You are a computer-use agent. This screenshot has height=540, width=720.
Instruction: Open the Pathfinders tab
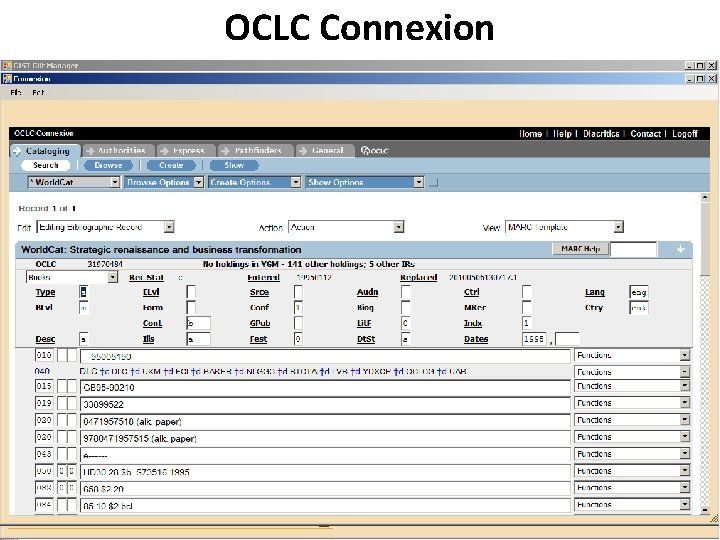pos(255,151)
